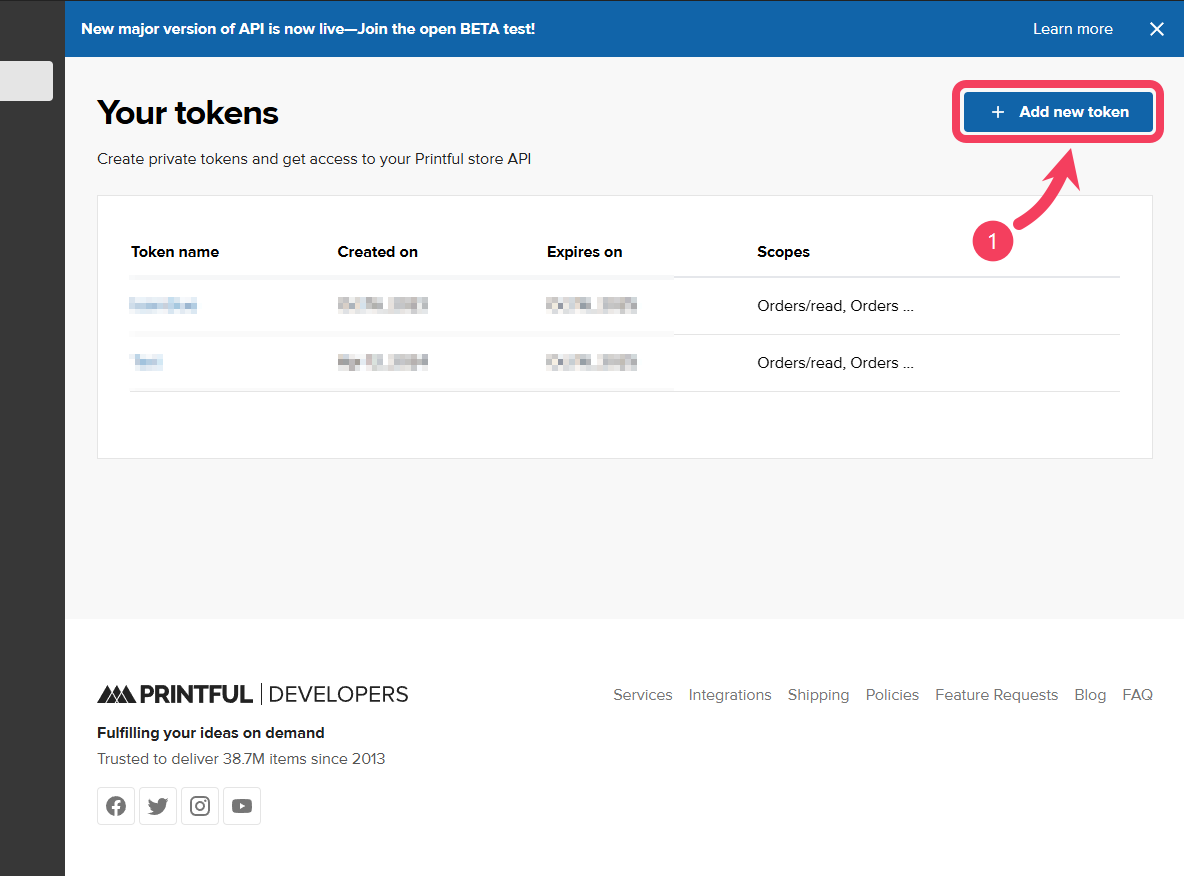Open the Instagram social icon
The image size is (1184, 876).
click(200, 806)
